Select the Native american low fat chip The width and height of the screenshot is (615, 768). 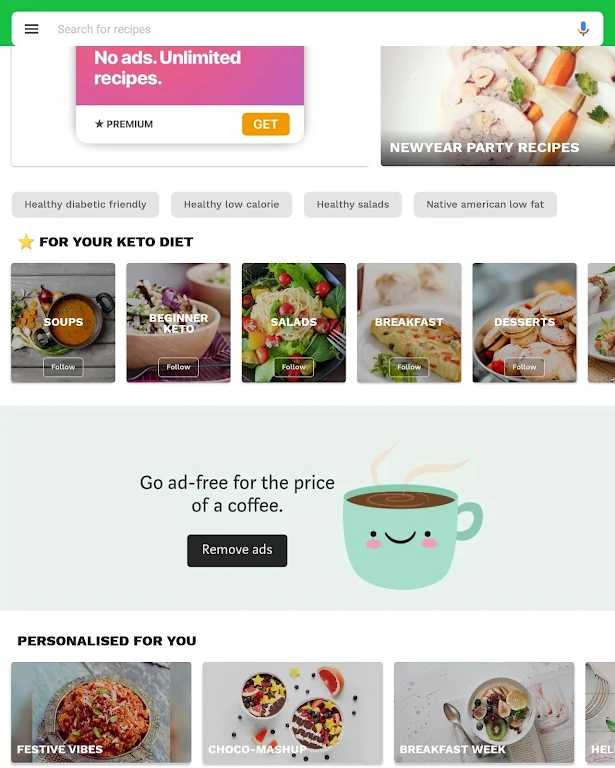pos(485,205)
